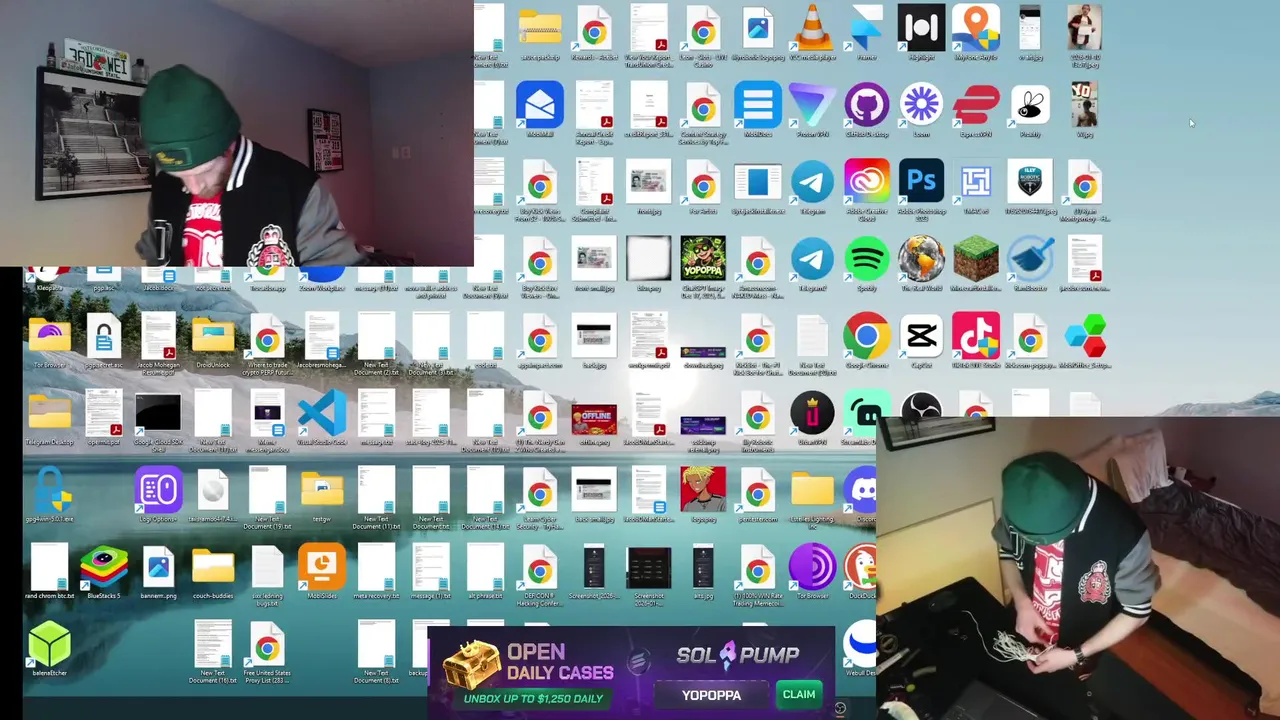This screenshot has width=1280, height=720.
Task: Select the alt phrase.txt file
Action: pos(485,567)
